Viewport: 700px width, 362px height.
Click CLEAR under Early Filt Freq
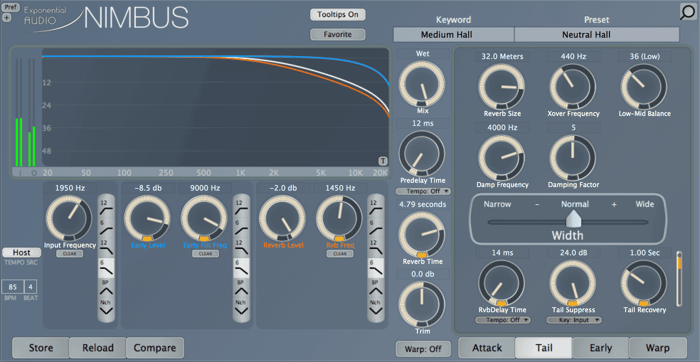(205, 254)
